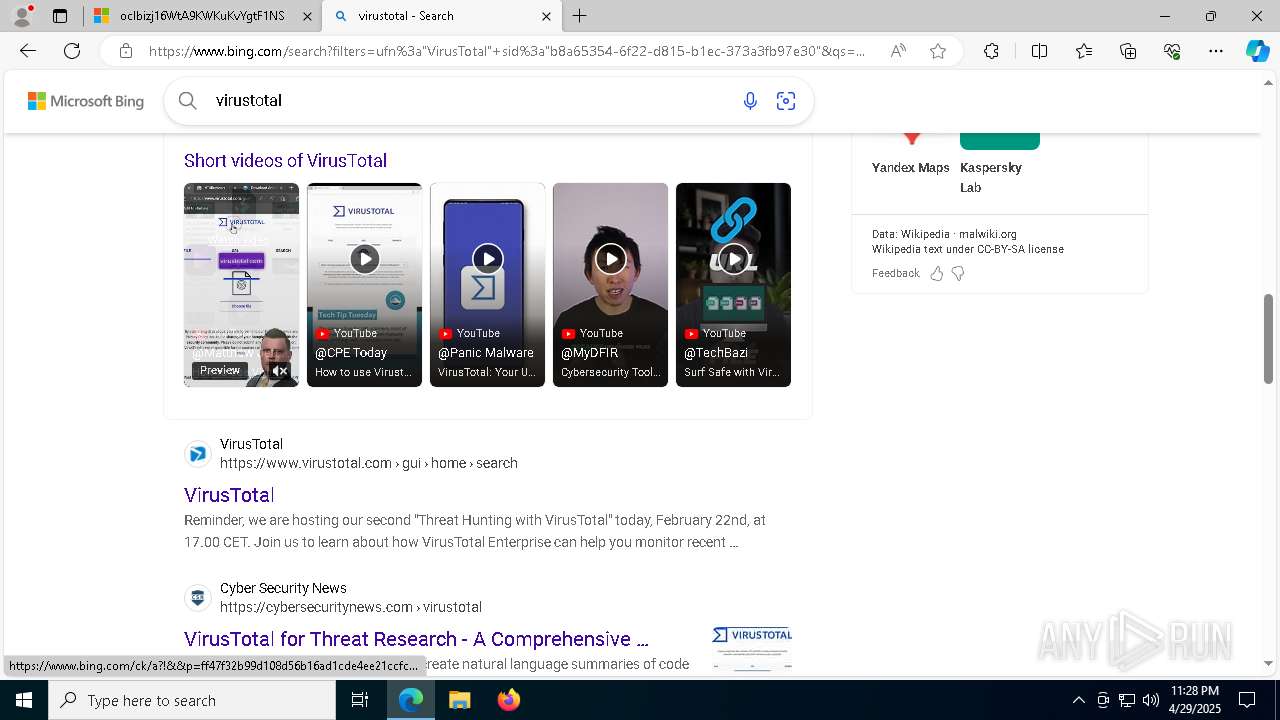Give thumbs up feedback
This screenshot has height=720, width=1280.
point(937,273)
